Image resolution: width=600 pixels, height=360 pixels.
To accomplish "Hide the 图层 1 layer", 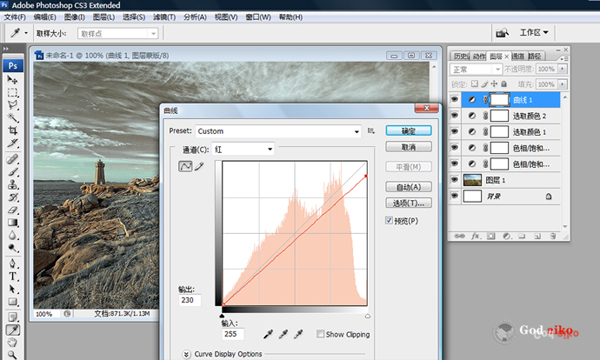I will (x=455, y=179).
